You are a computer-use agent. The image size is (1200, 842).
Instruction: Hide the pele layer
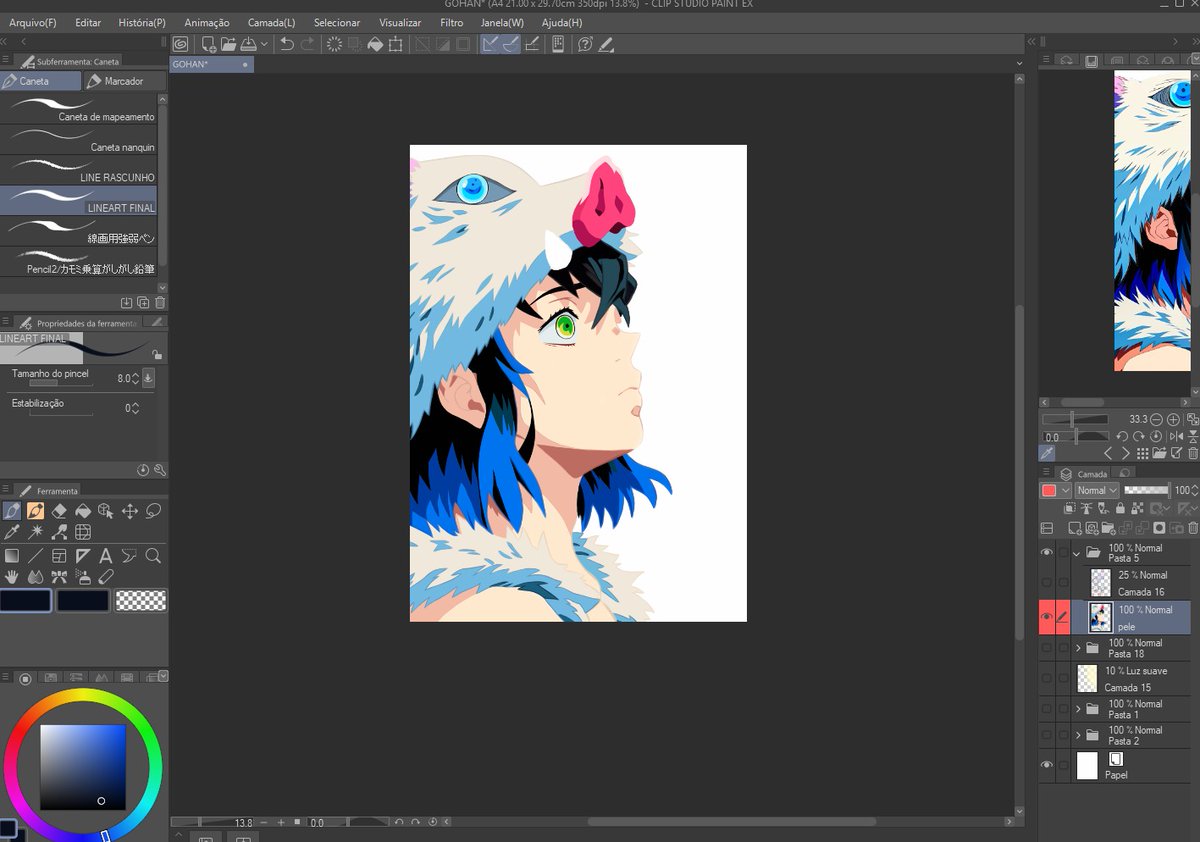pos(1047,617)
